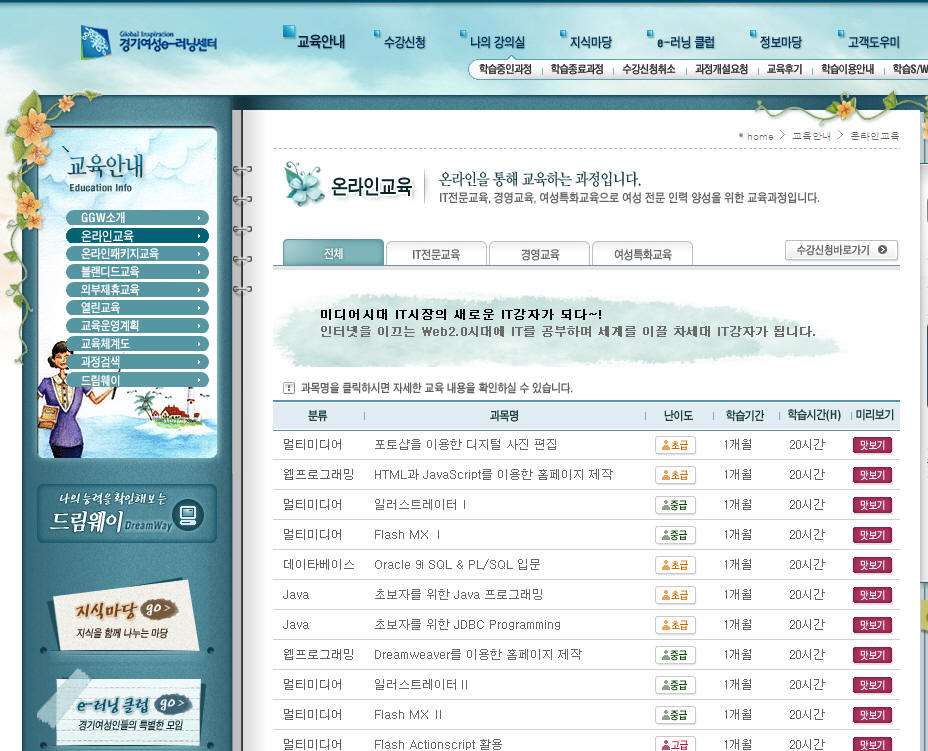Viewport: 928px width, 751px height.
Task: Open Oracle 9i SQL & PL/SQL 입문 course
Action: (x=457, y=565)
